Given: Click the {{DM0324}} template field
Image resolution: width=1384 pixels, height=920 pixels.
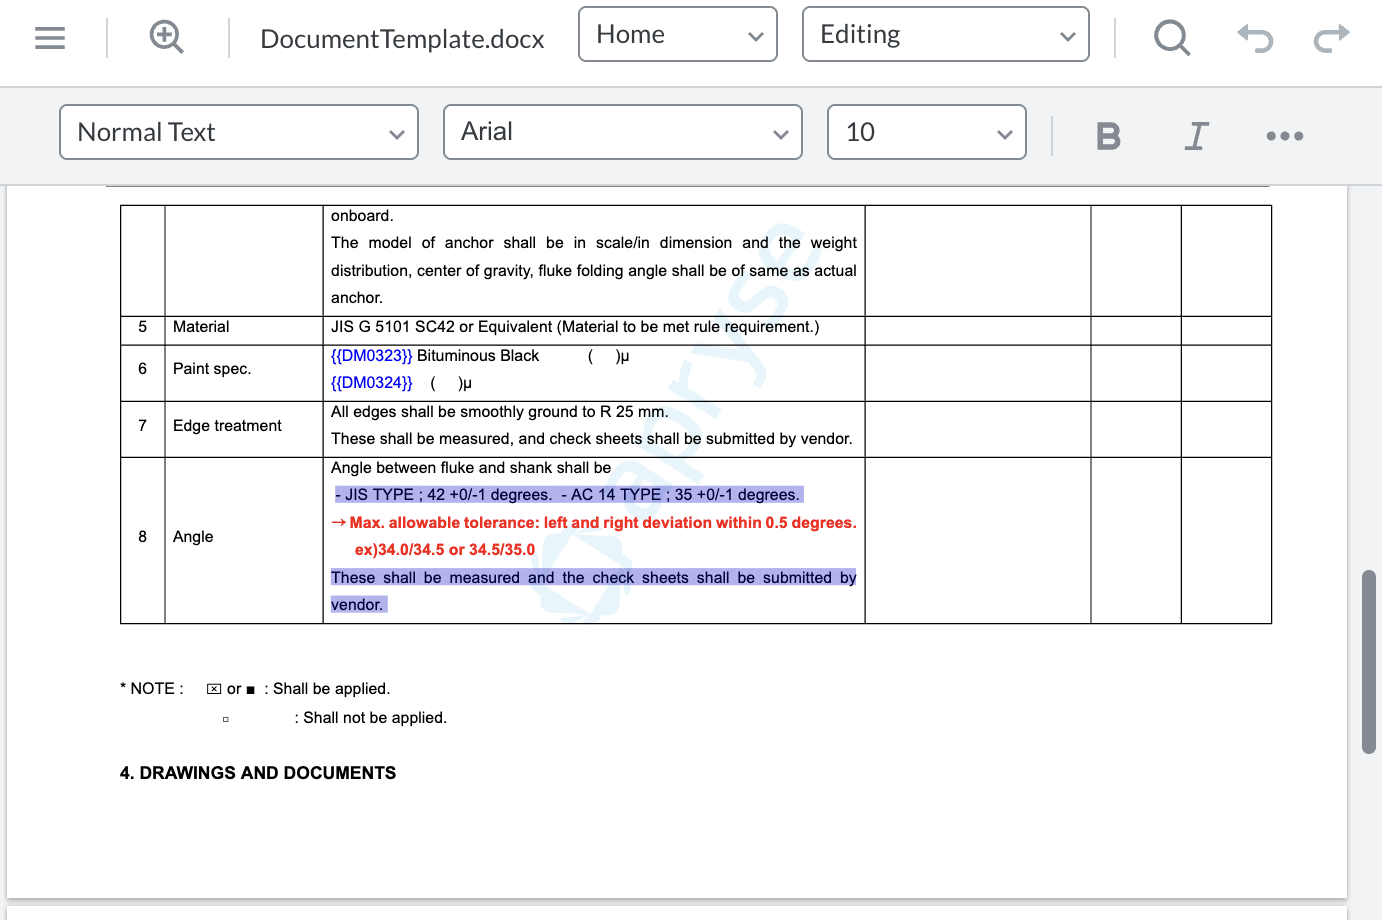Looking at the screenshot, I should click(x=371, y=383).
